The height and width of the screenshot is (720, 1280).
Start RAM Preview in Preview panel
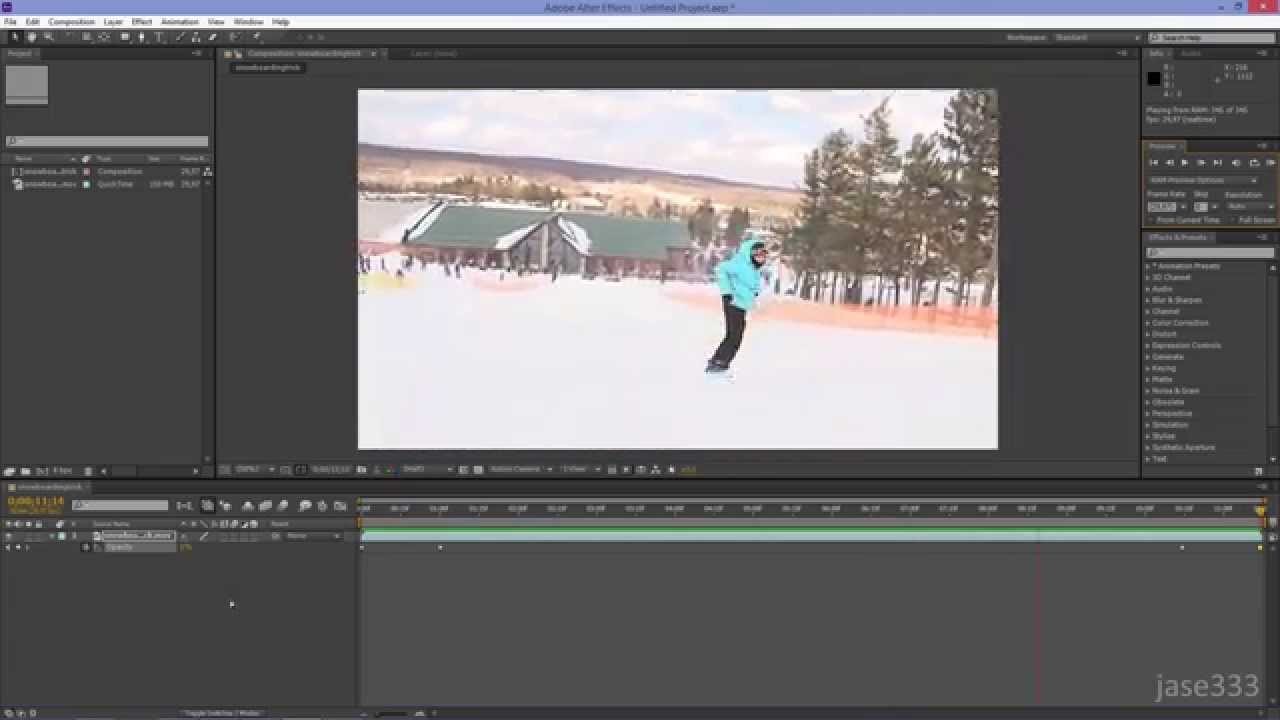click(x=1271, y=163)
